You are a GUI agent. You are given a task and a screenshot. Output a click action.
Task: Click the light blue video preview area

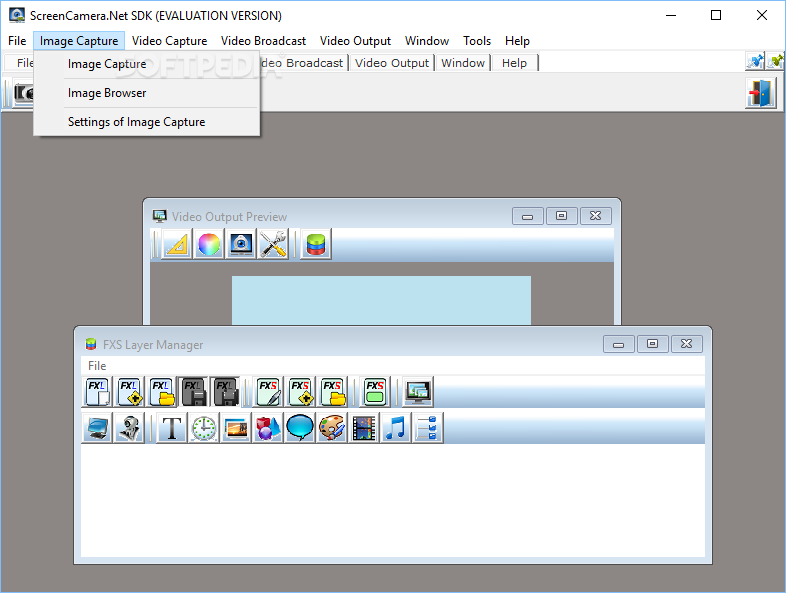381,300
